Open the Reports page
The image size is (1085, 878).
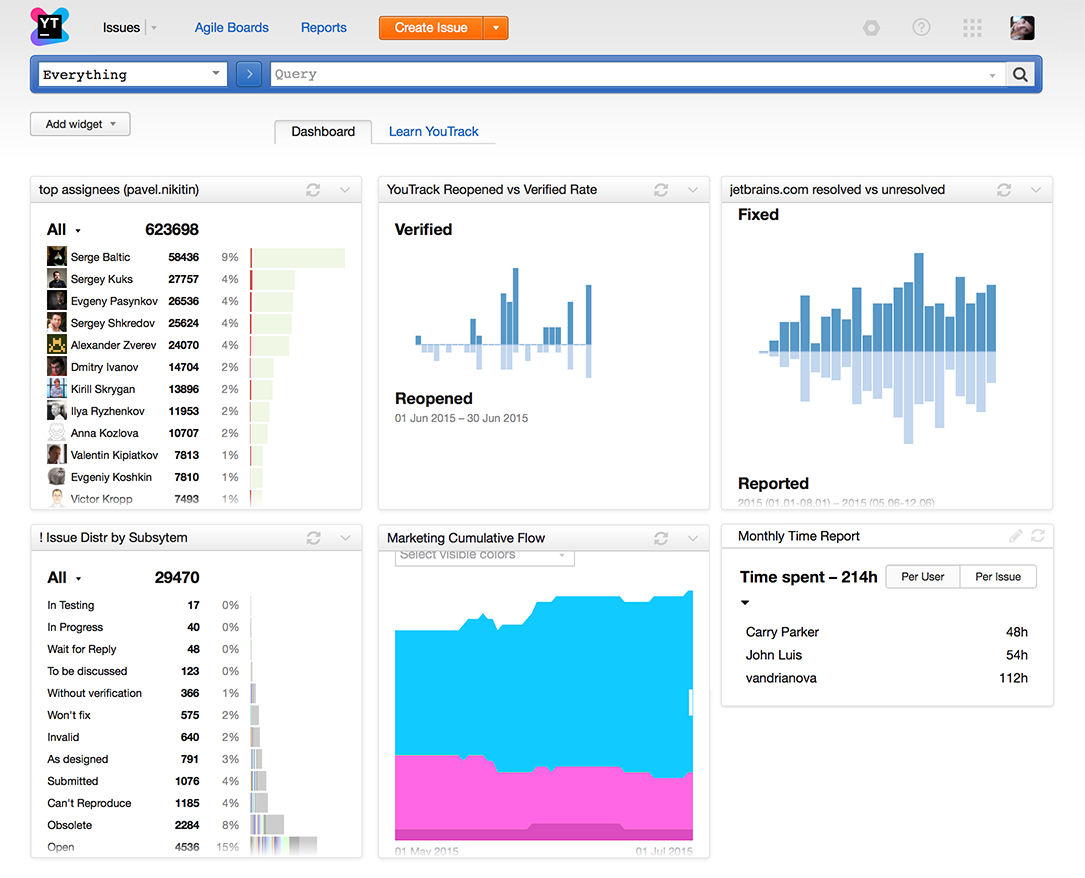coord(323,28)
